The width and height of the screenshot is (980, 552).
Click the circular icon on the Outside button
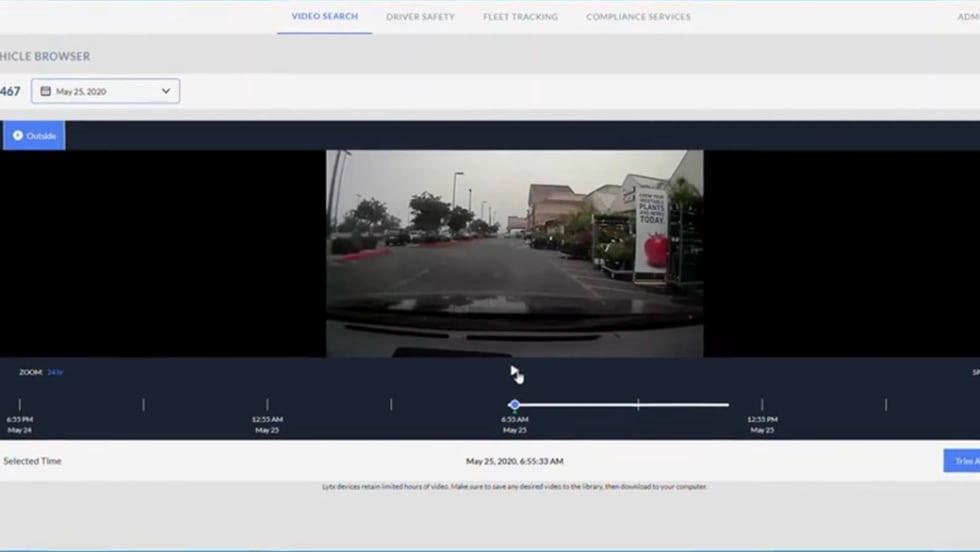[18, 135]
